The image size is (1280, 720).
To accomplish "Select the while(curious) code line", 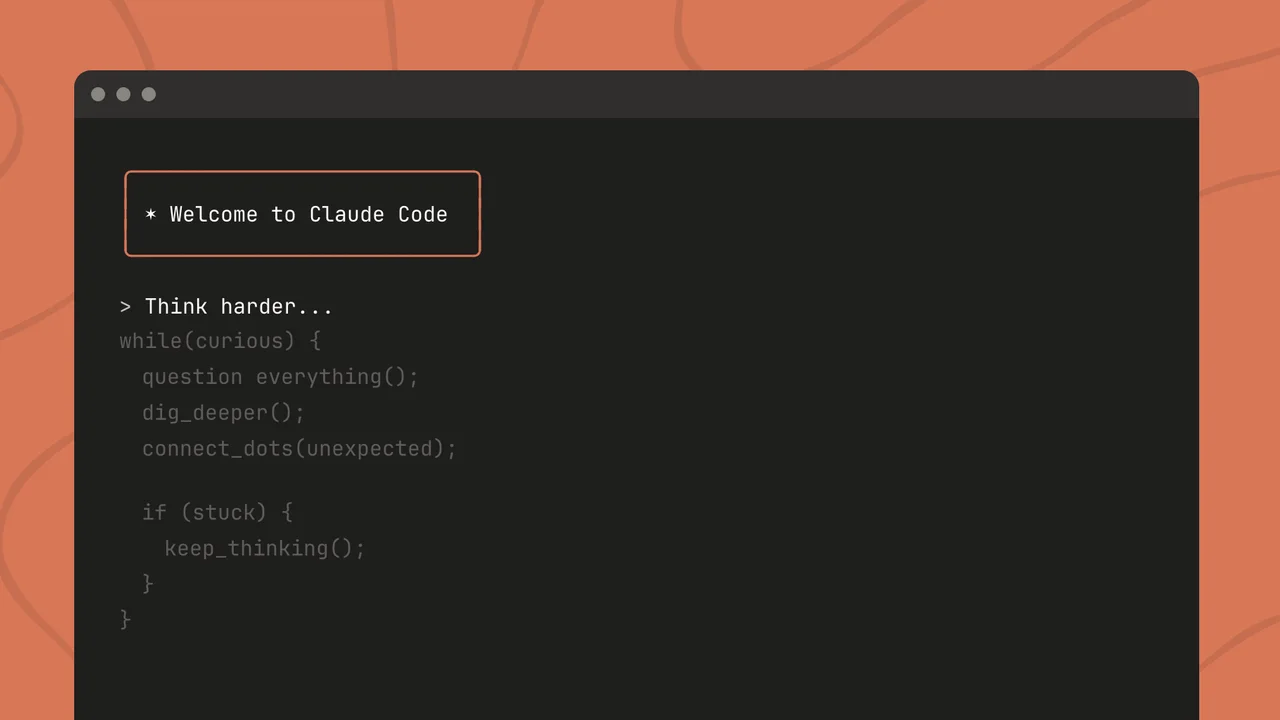I will click(206, 341).
